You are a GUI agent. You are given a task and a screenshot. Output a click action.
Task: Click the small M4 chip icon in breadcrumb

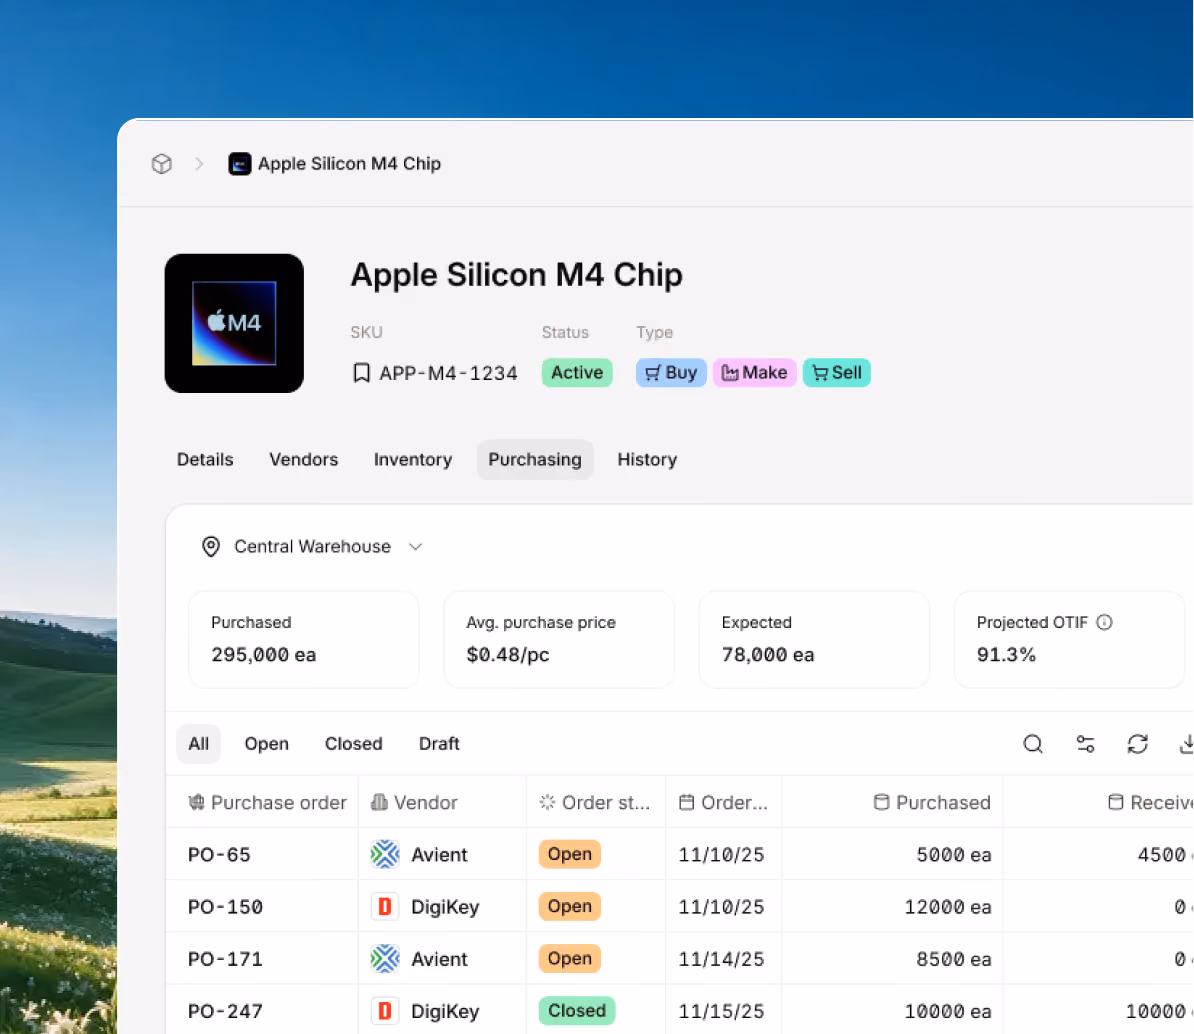[240, 164]
